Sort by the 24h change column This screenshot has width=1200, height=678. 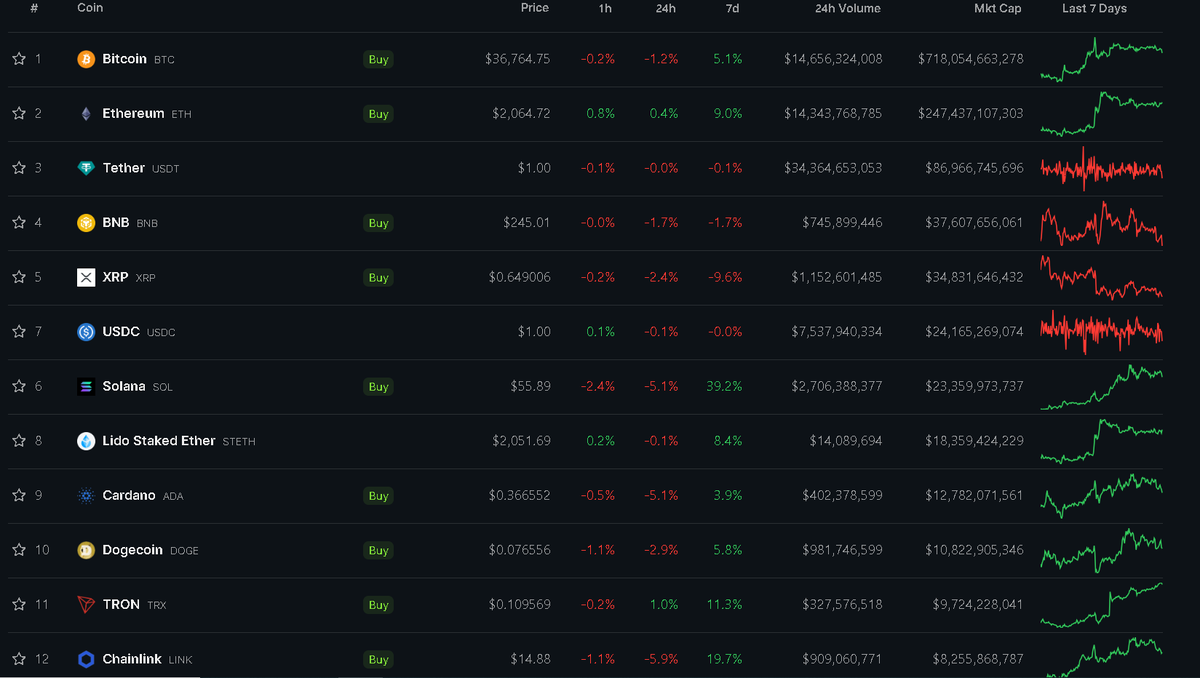[x=666, y=8]
